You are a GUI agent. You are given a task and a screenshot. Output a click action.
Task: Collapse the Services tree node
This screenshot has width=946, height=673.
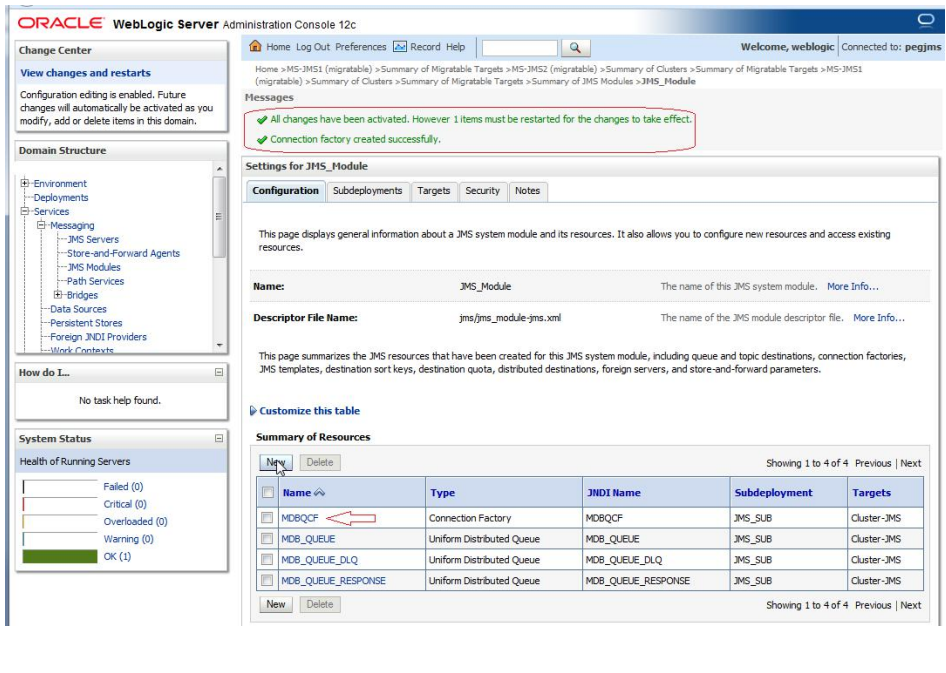[x=25, y=211]
